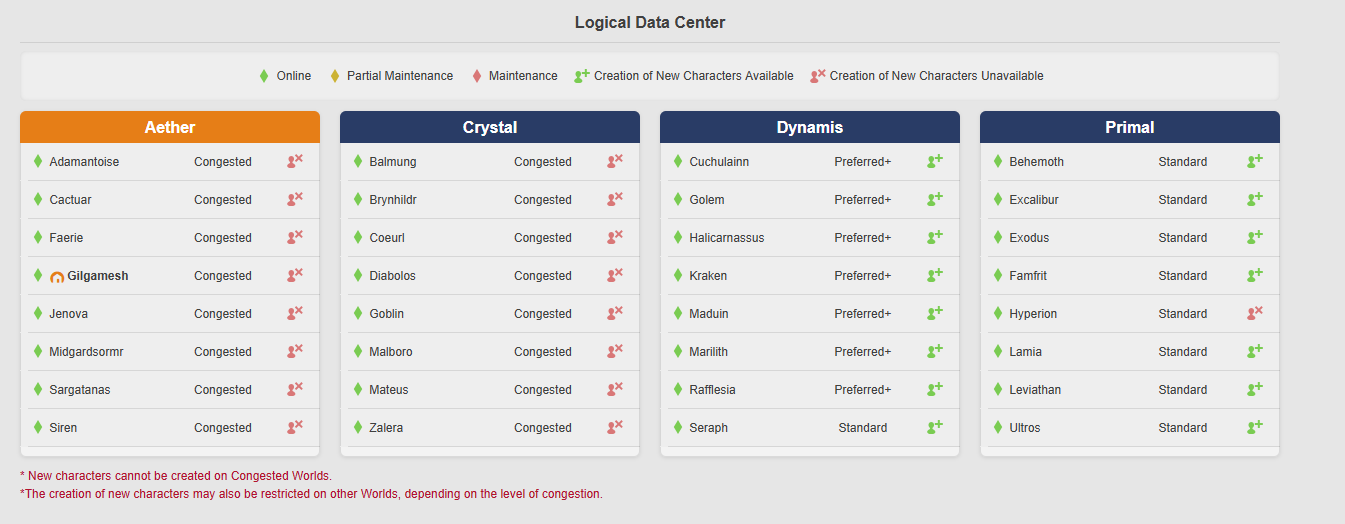Viewport: 1345px width, 524px height.
Task: Click character creation unavailable icon for Malboro
Action: (615, 351)
